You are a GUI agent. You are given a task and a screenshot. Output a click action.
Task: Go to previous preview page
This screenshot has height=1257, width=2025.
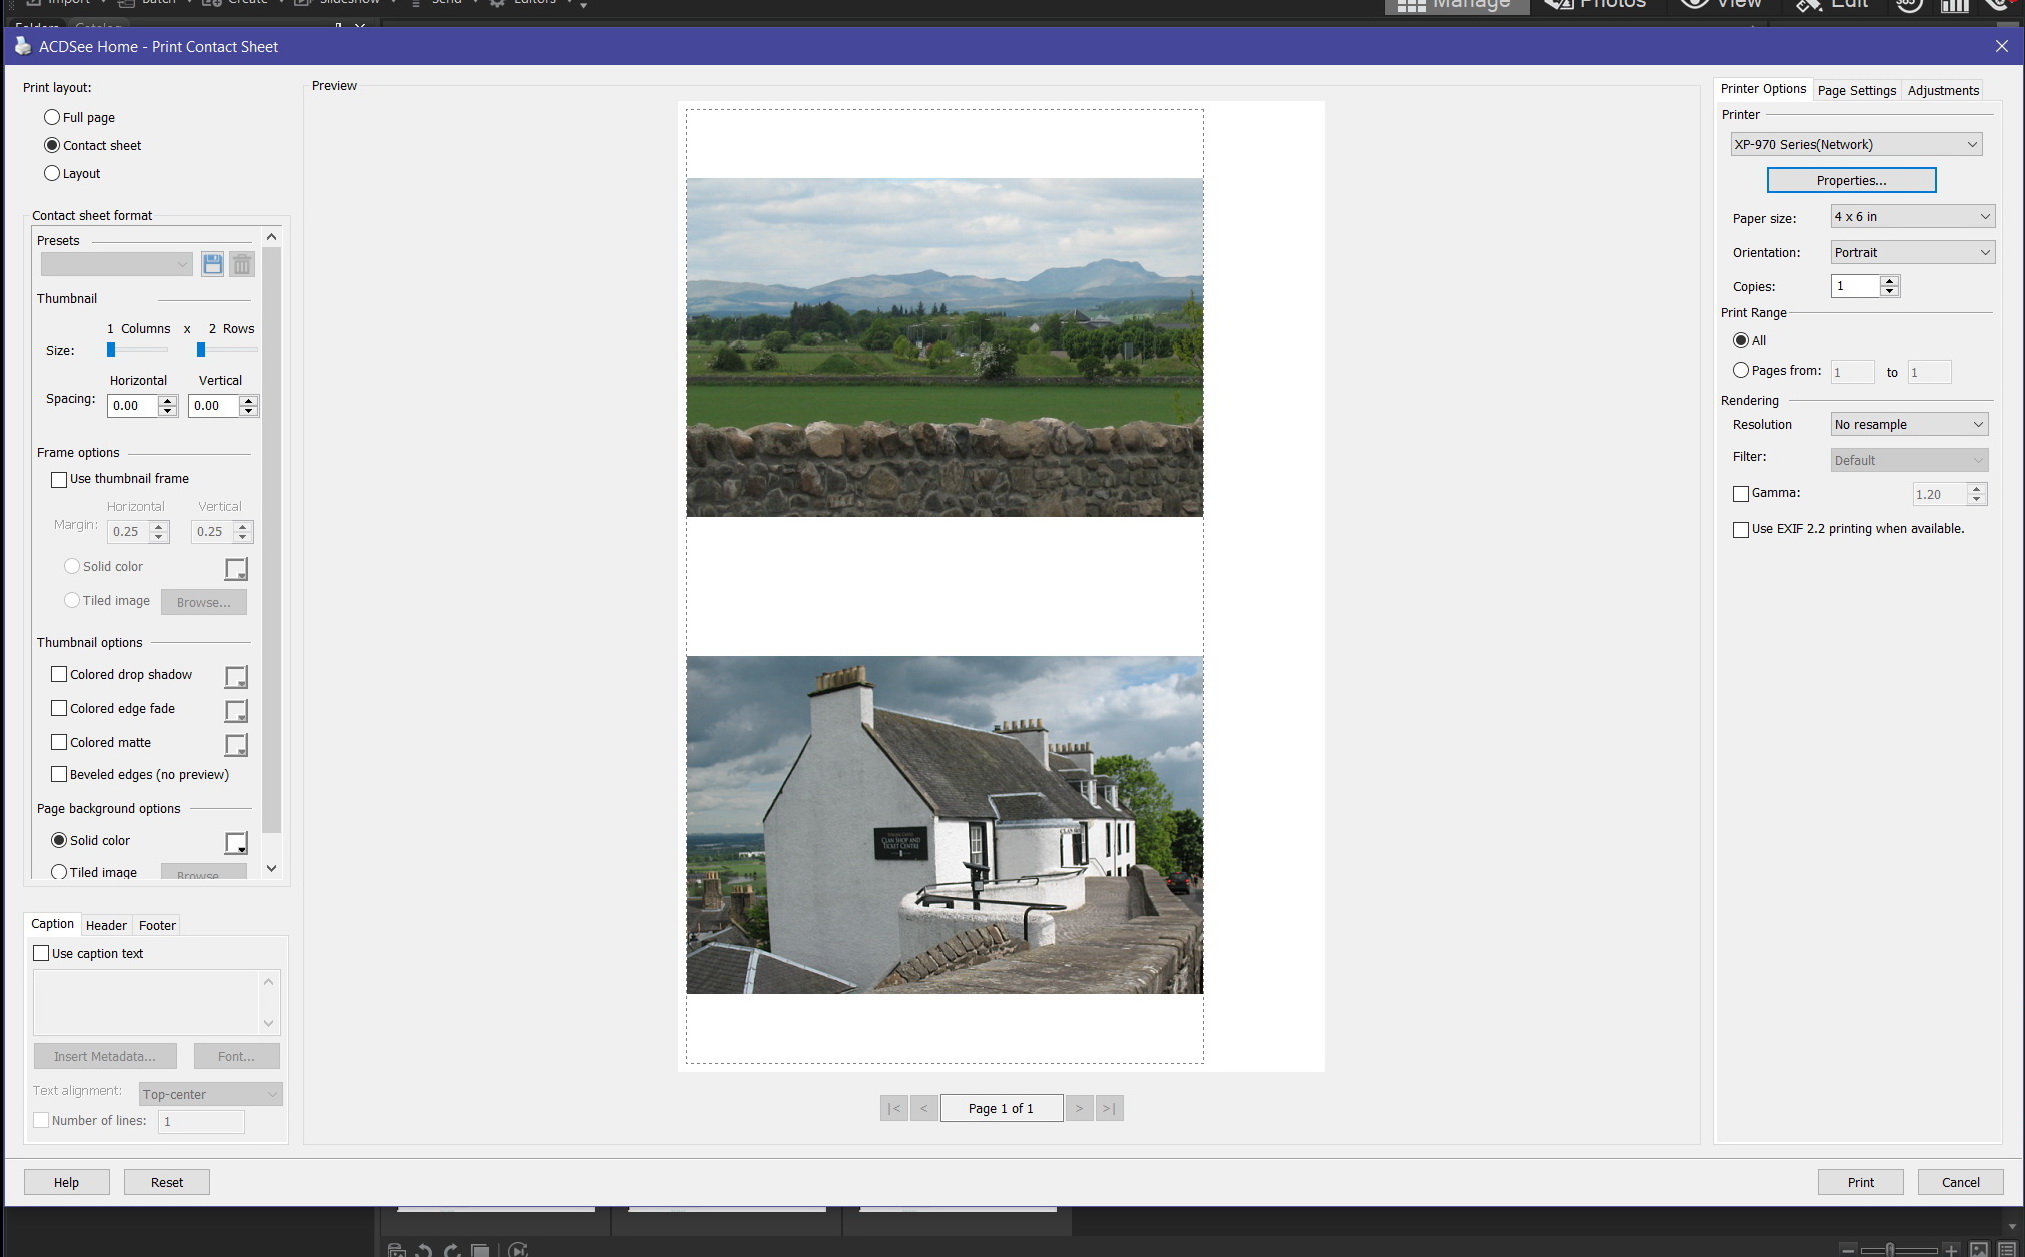click(x=924, y=1108)
